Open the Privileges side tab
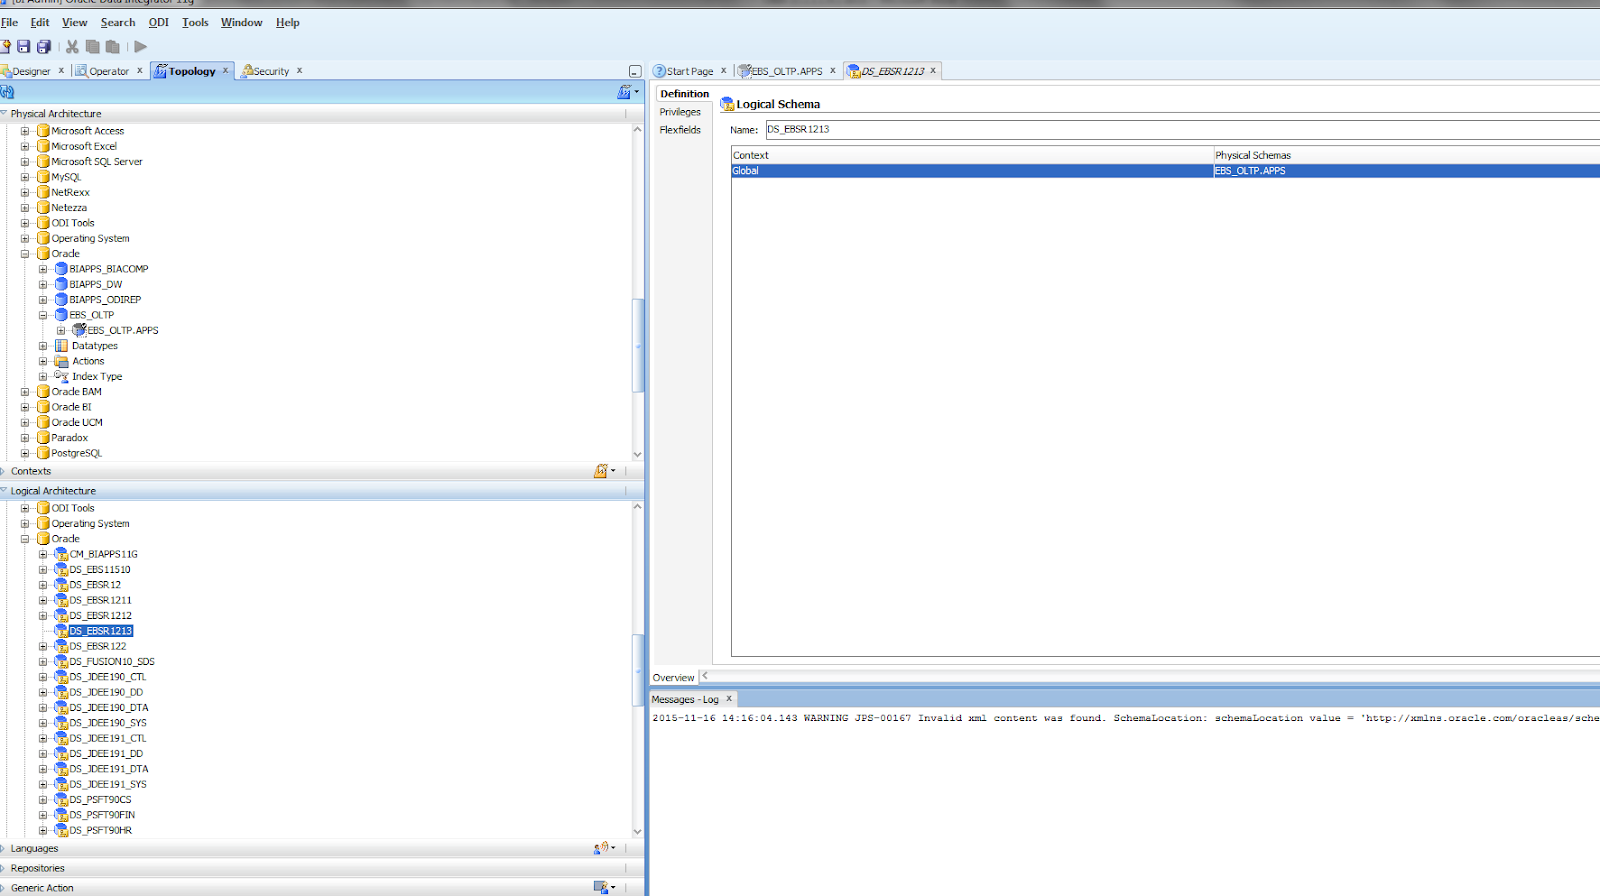 click(x=680, y=112)
